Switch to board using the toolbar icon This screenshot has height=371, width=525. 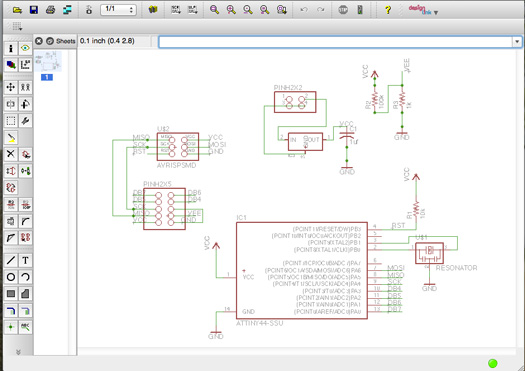[89, 10]
